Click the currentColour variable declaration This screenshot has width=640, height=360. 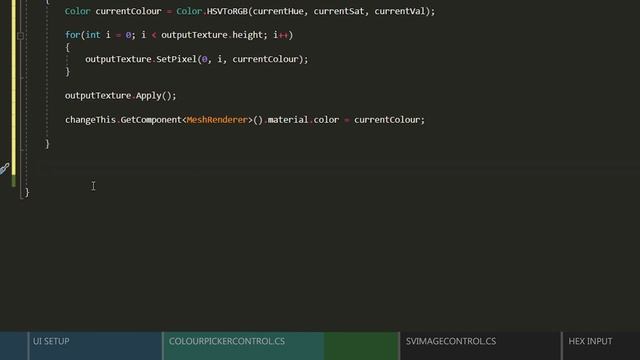pyautogui.click(x=128, y=11)
